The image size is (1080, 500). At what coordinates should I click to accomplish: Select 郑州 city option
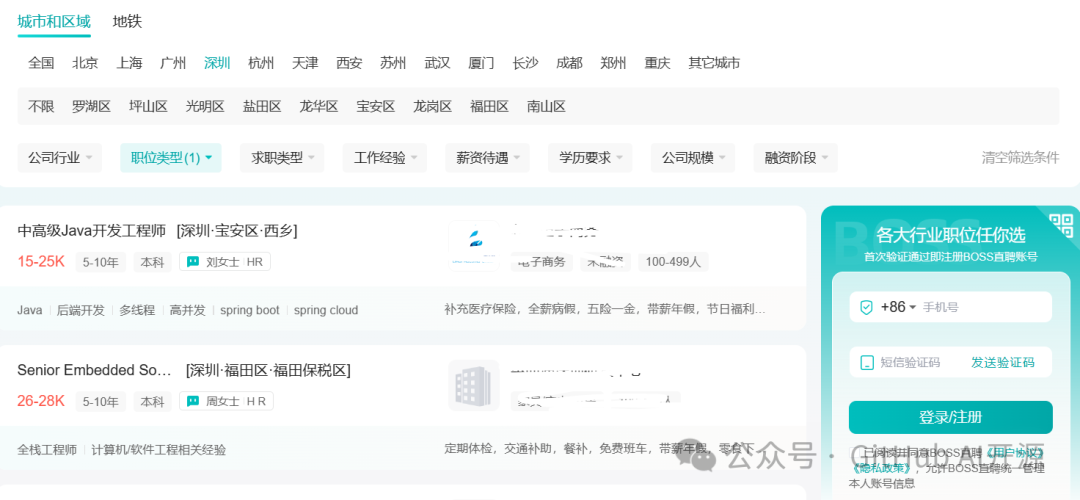click(x=614, y=63)
